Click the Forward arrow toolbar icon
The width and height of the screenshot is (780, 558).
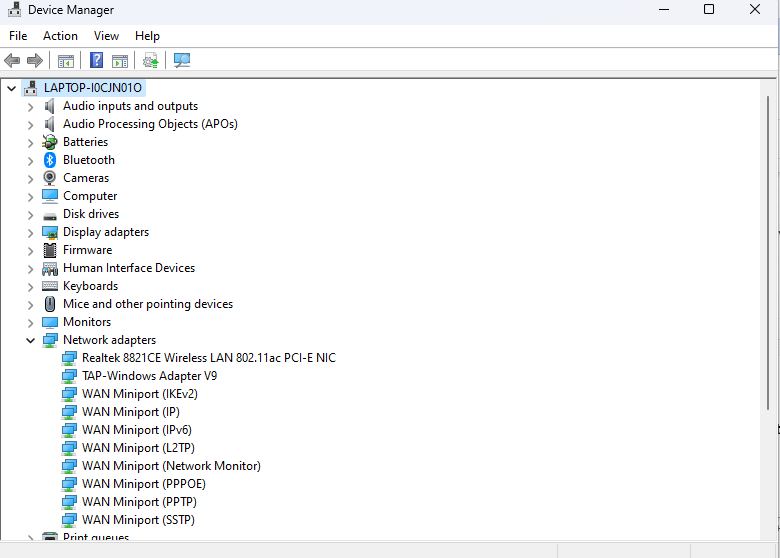tap(34, 61)
